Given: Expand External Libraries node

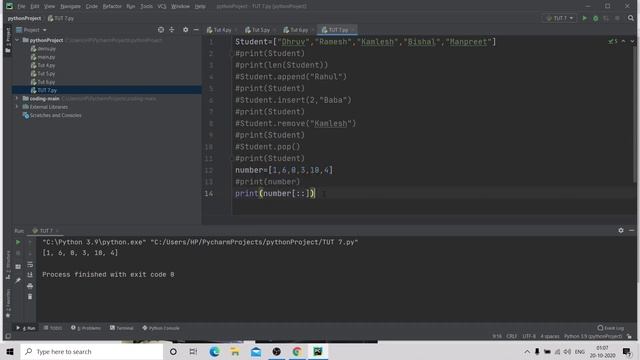Looking at the screenshot, I should click(17, 107).
